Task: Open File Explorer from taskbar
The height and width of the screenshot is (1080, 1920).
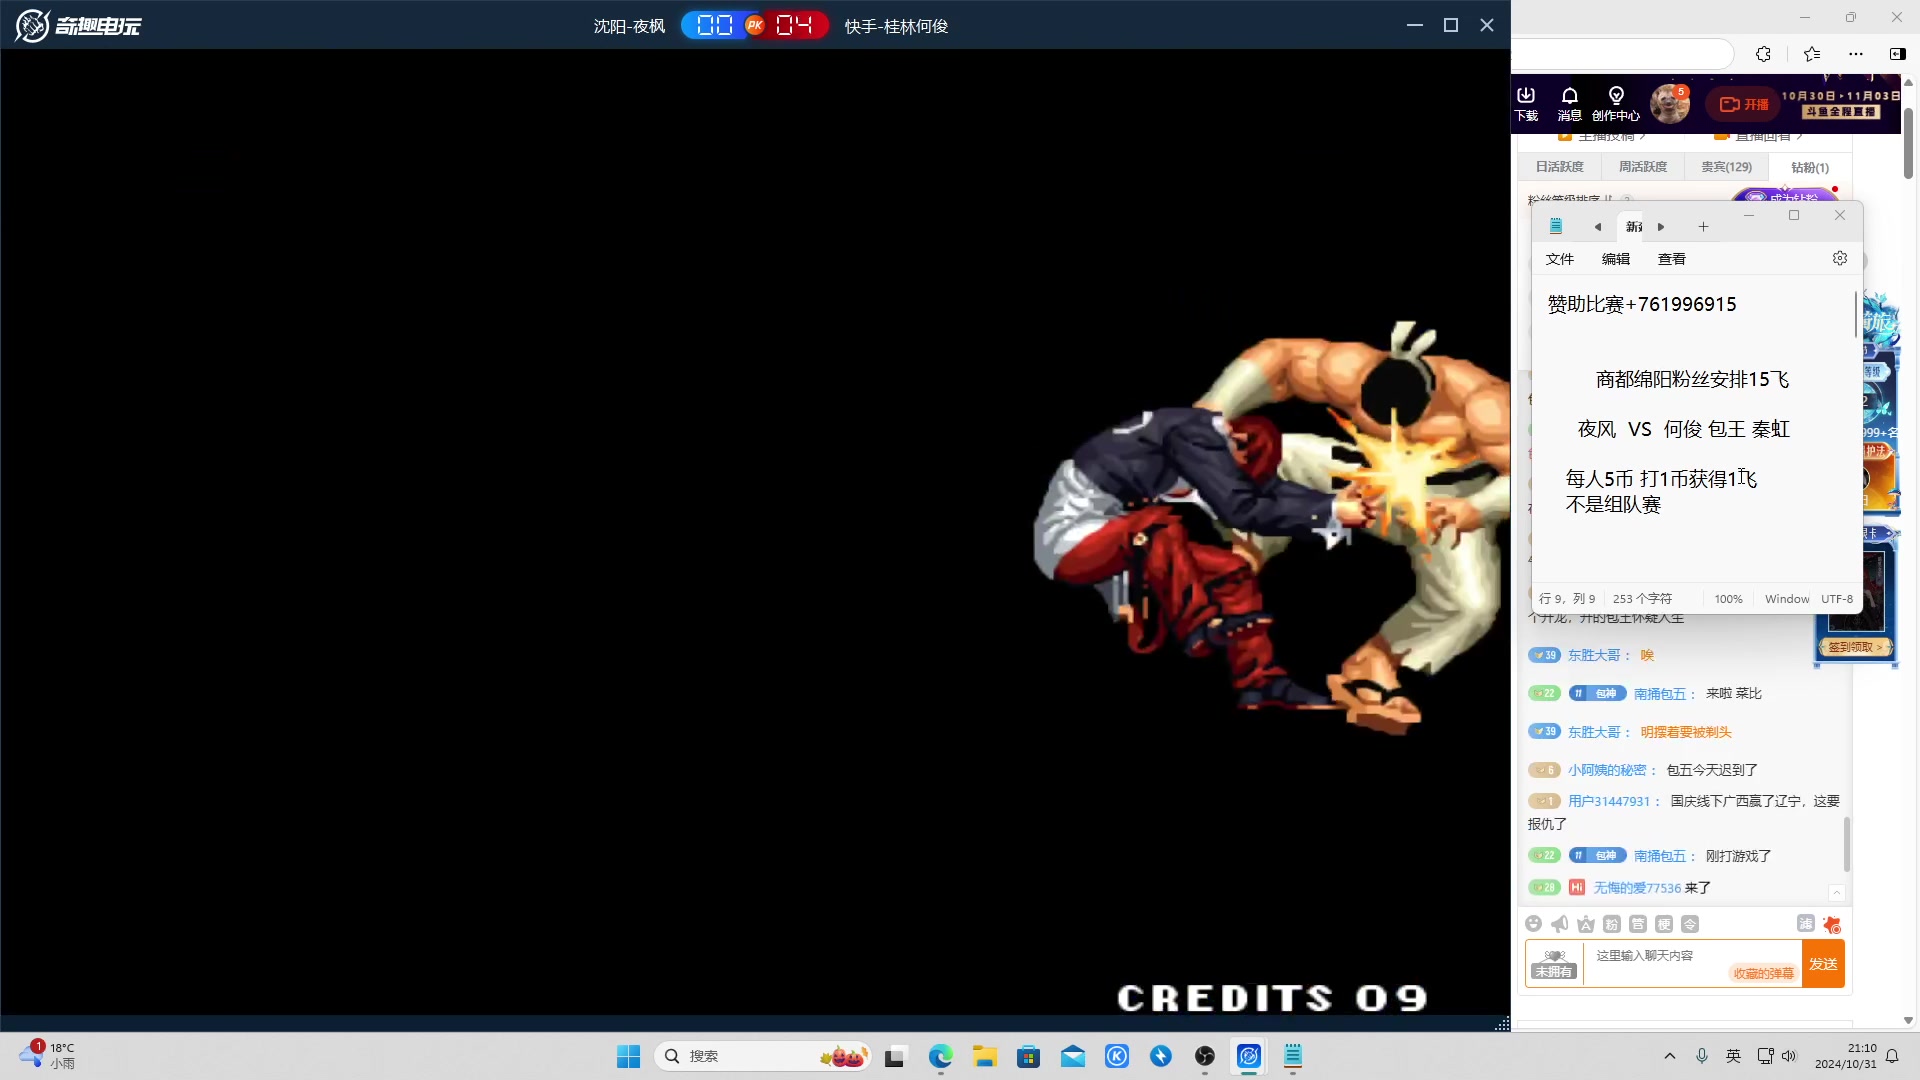Action: pyautogui.click(x=985, y=1056)
